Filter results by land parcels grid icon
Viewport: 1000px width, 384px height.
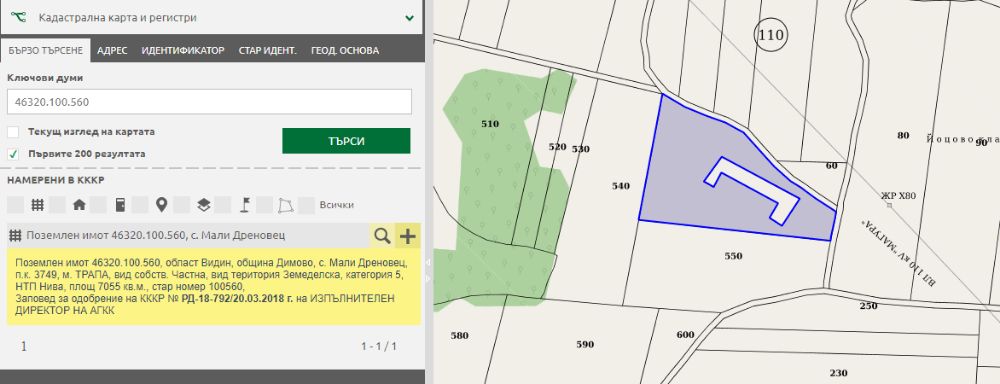38,205
